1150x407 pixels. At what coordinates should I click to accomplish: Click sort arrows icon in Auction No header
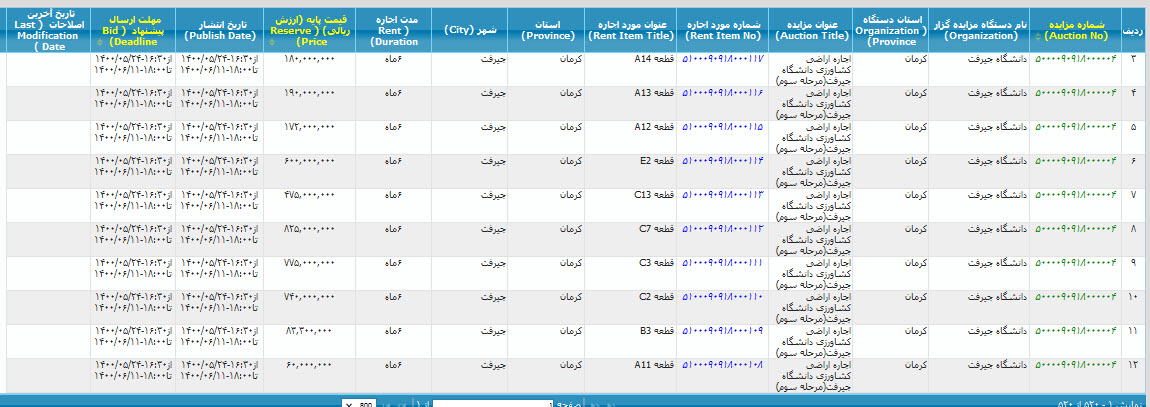tap(1038, 36)
